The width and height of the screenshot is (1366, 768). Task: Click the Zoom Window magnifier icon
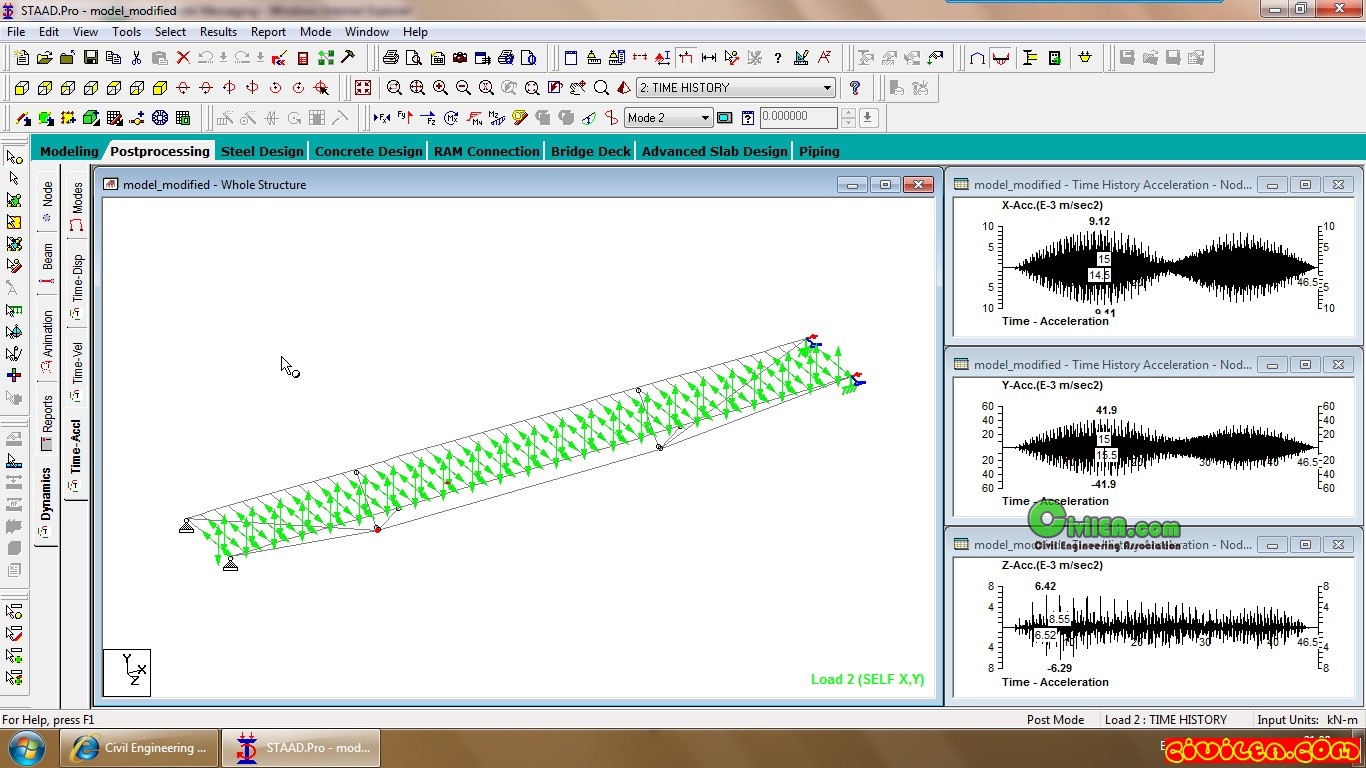(x=394, y=88)
